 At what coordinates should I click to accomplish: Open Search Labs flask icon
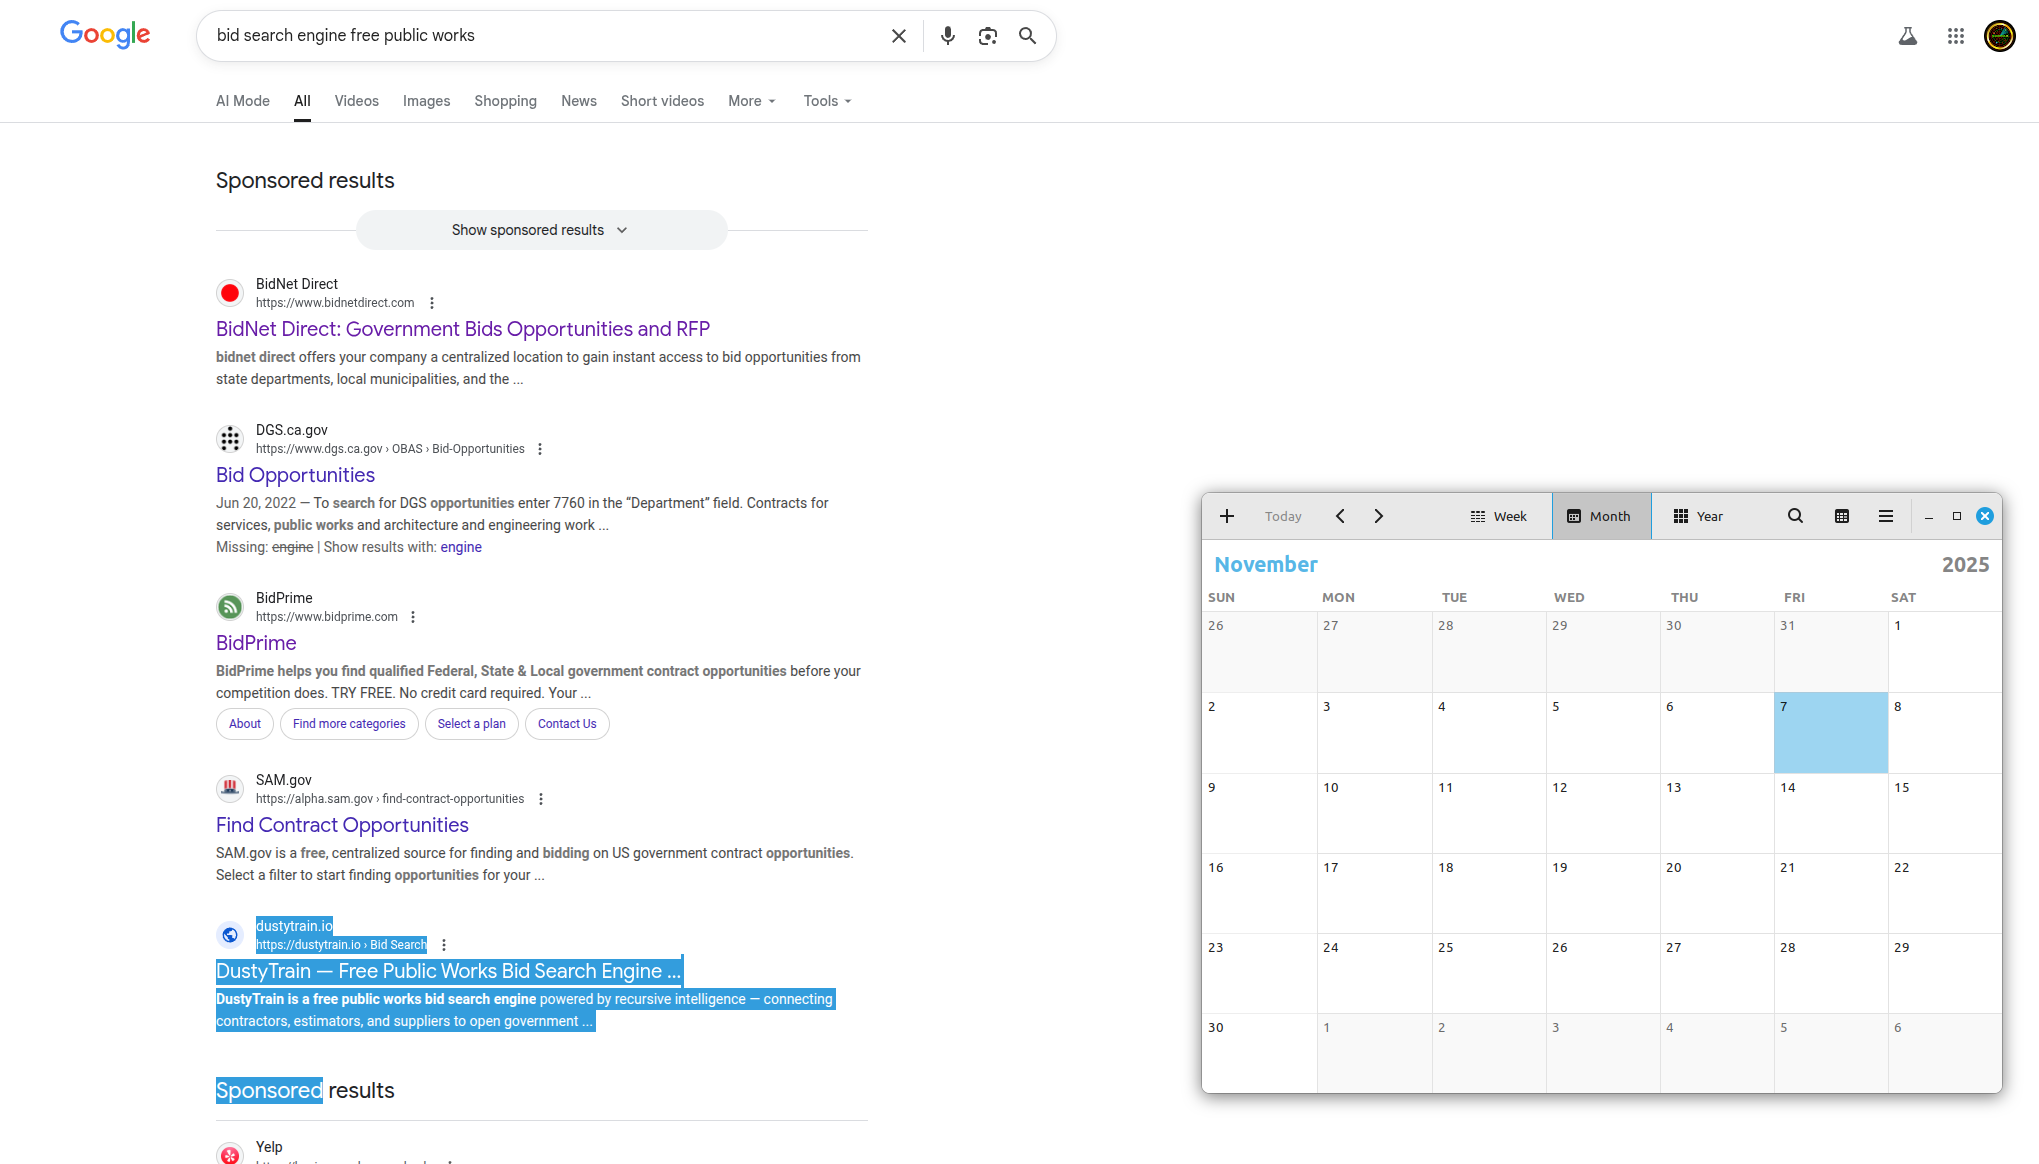1907,36
